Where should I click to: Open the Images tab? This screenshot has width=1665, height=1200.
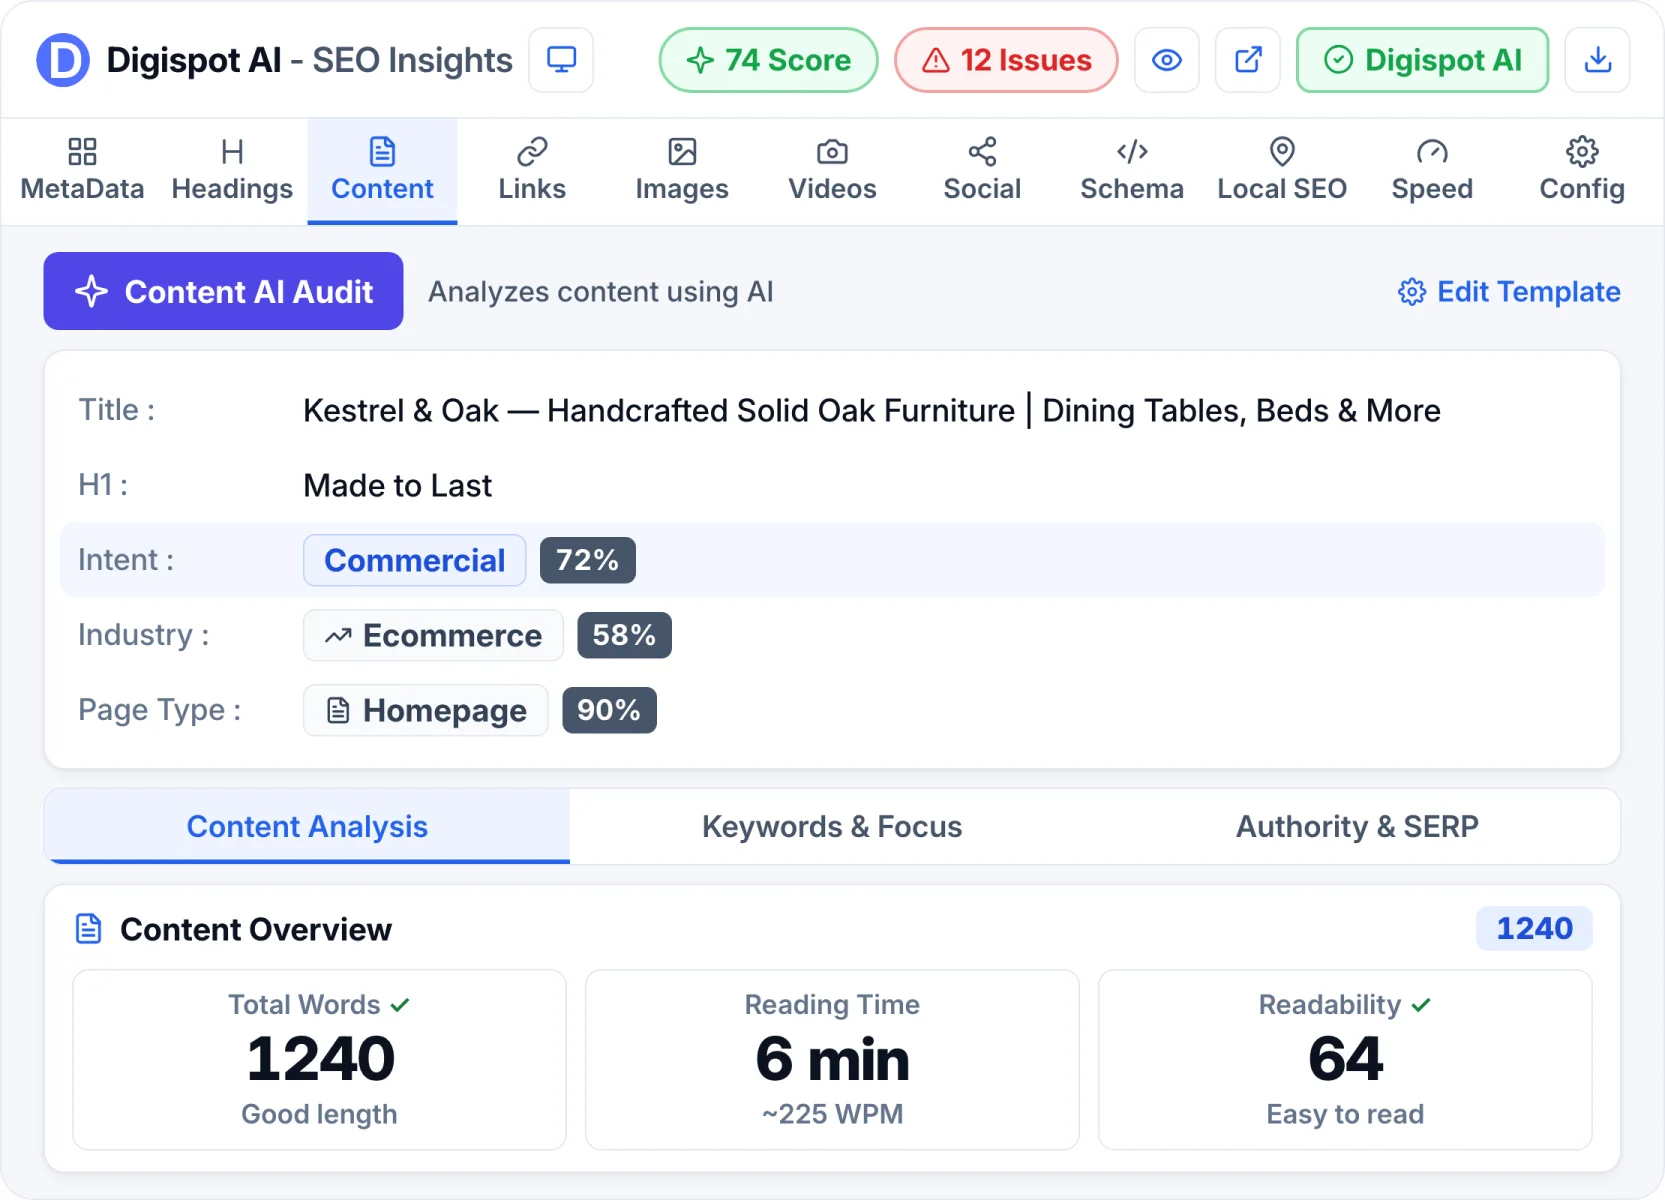(682, 171)
